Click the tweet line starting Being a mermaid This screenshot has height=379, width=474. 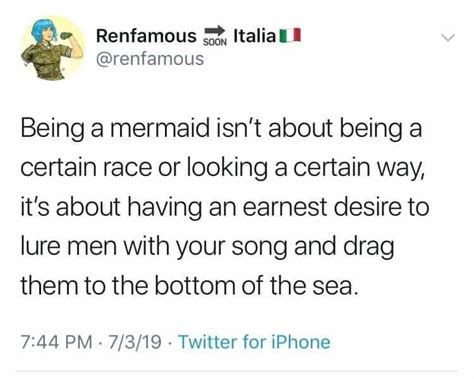pyautogui.click(x=221, y=129)
